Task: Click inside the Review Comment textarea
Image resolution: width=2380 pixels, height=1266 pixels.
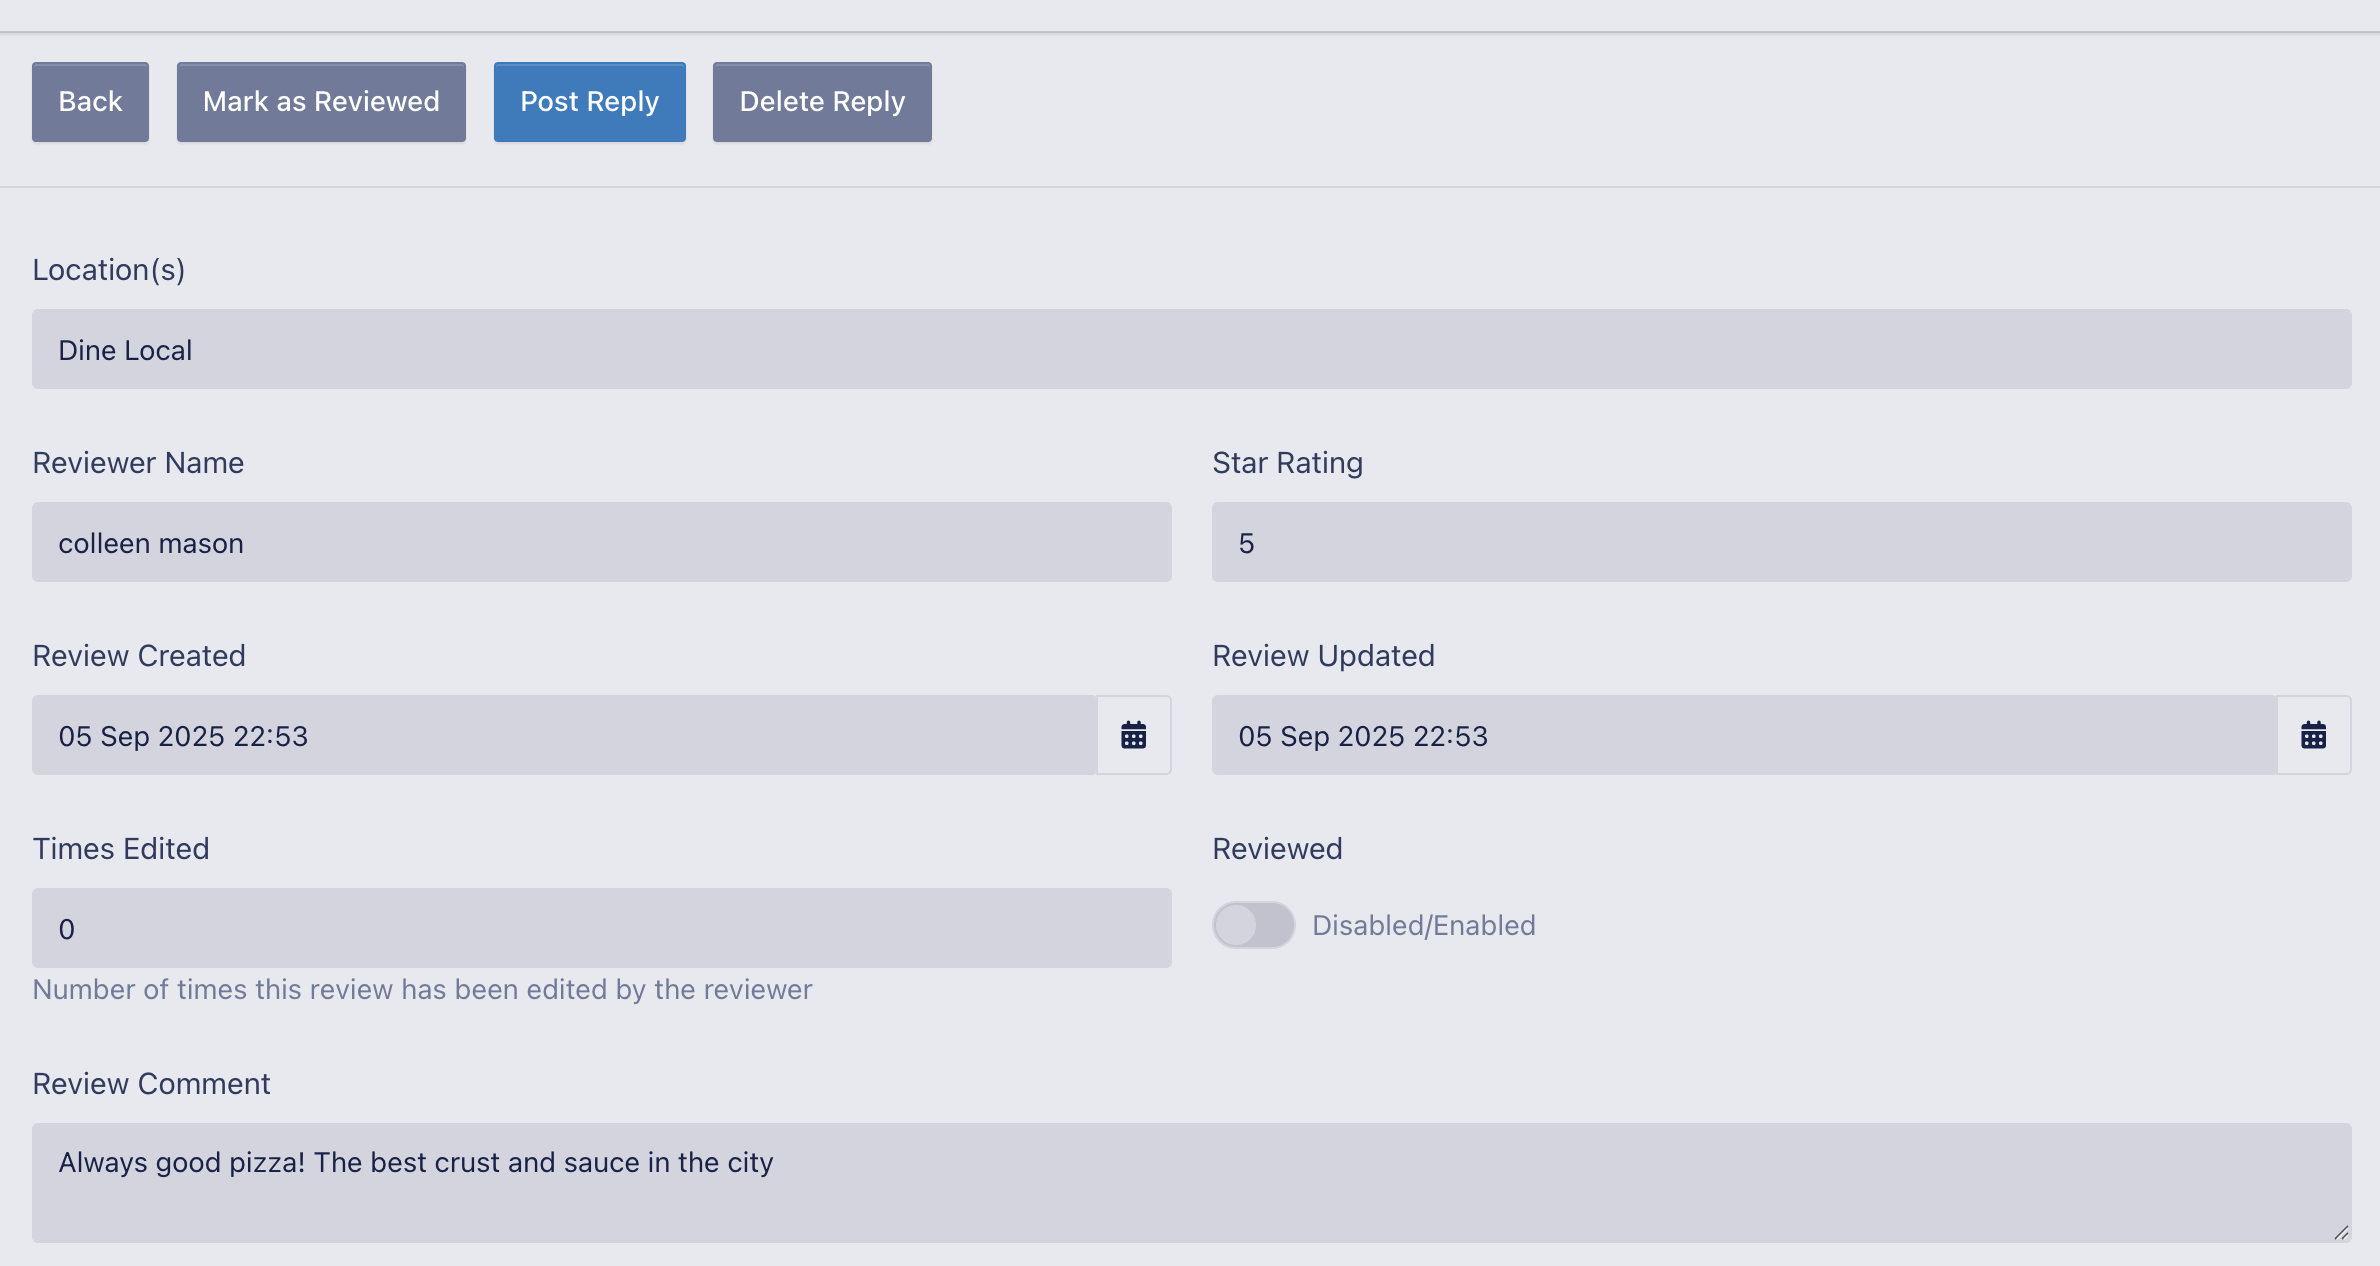Action: (1190, 1182)
